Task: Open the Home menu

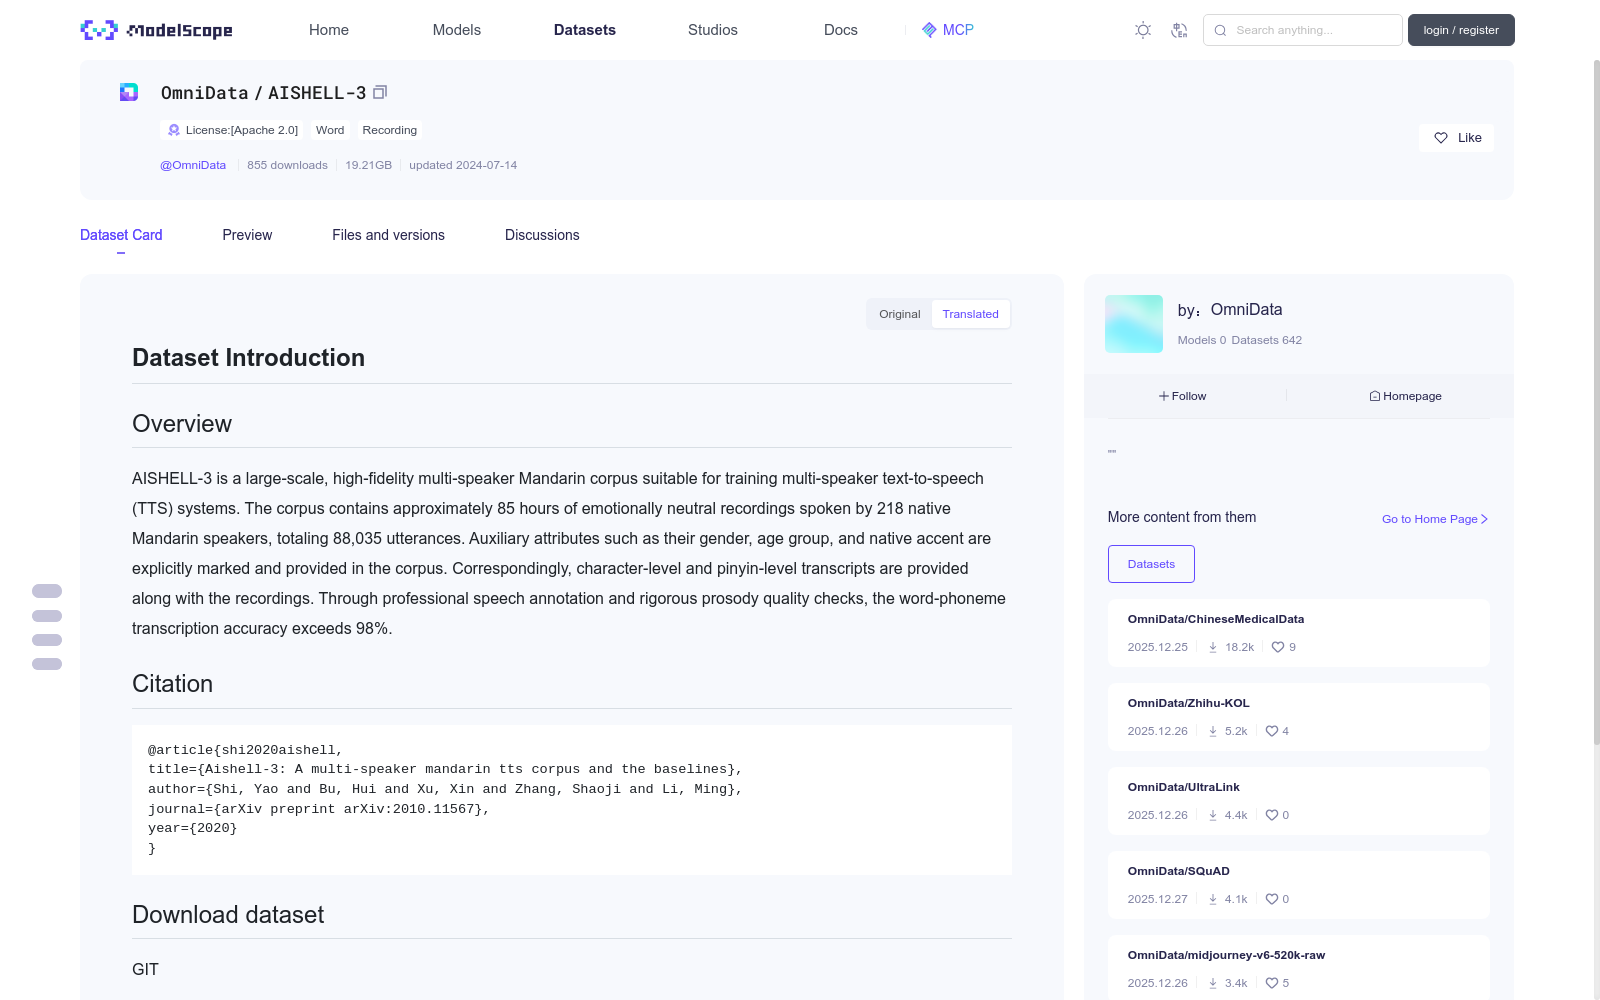Action: [x=329, y=30]
